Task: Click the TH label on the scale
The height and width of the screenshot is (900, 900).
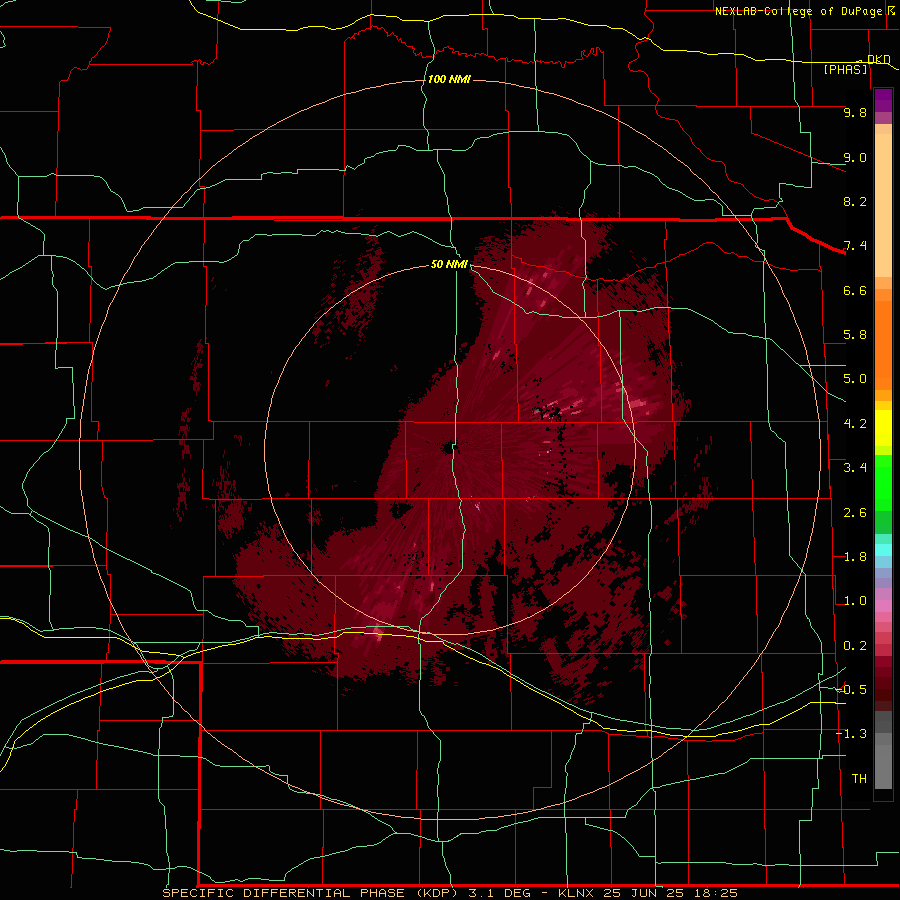Action: pos(859,778)
